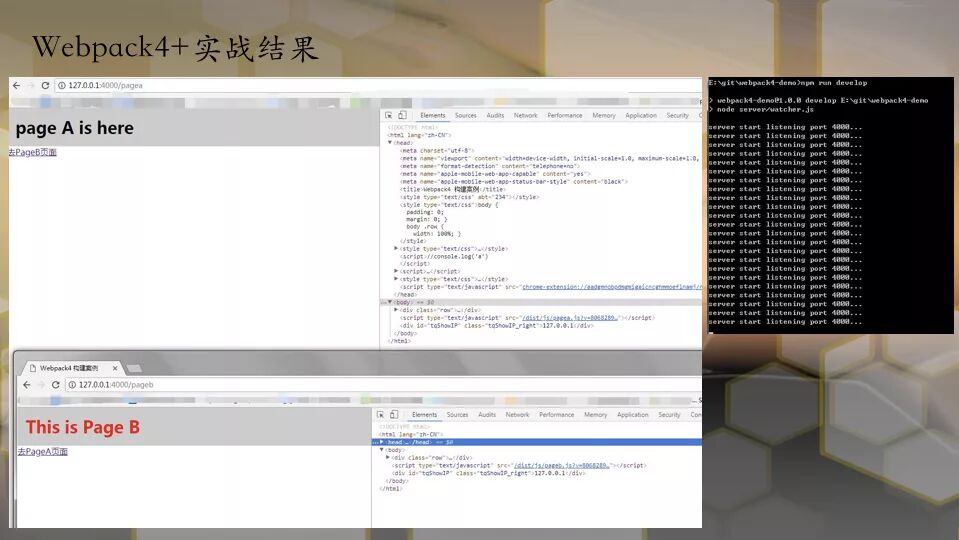The width and height of the screenshot is (959, 540).
Task: Open the 去PageB页面 link
Action: click(32, 152)
